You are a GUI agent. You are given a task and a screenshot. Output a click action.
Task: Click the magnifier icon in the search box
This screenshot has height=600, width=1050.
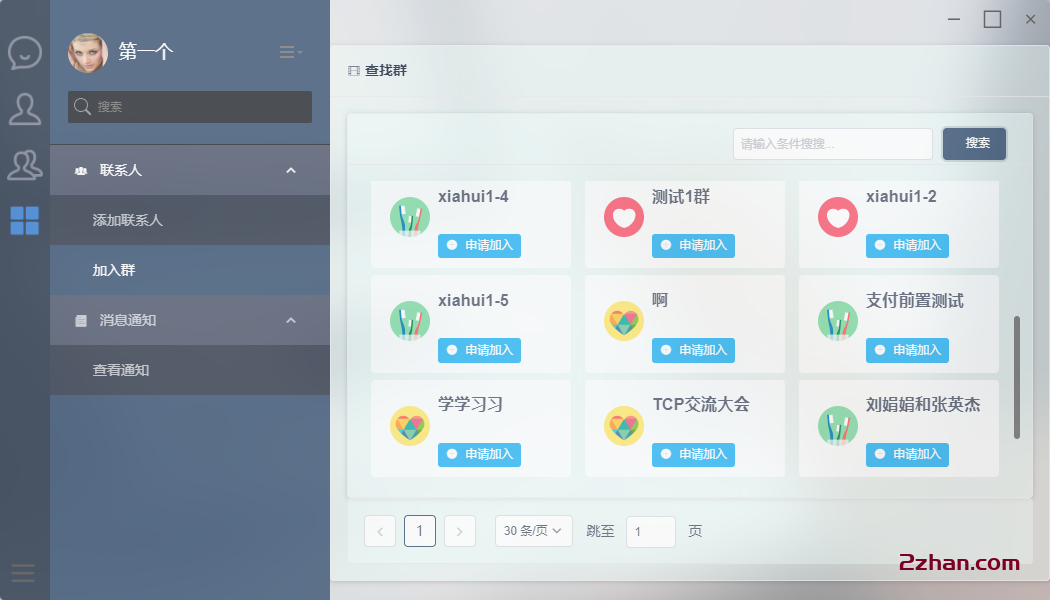pos(82,106)
